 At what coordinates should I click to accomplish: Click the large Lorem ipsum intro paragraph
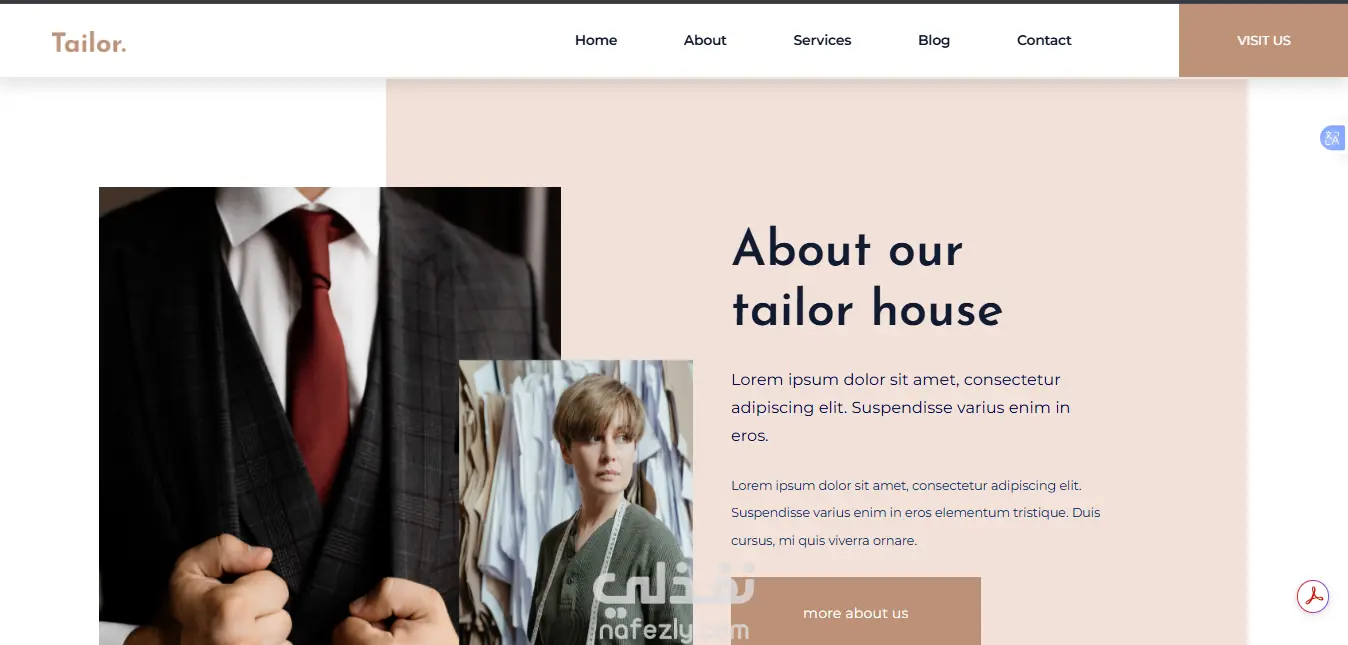900,407
